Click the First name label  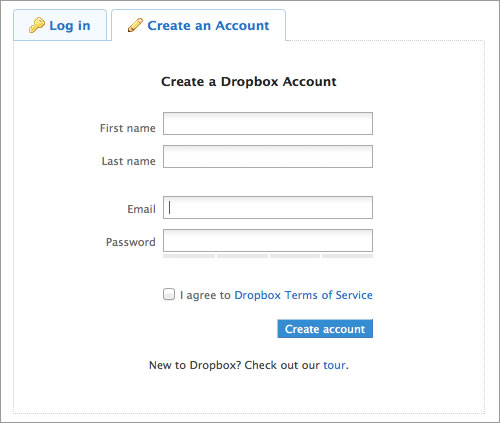[128, 128]
